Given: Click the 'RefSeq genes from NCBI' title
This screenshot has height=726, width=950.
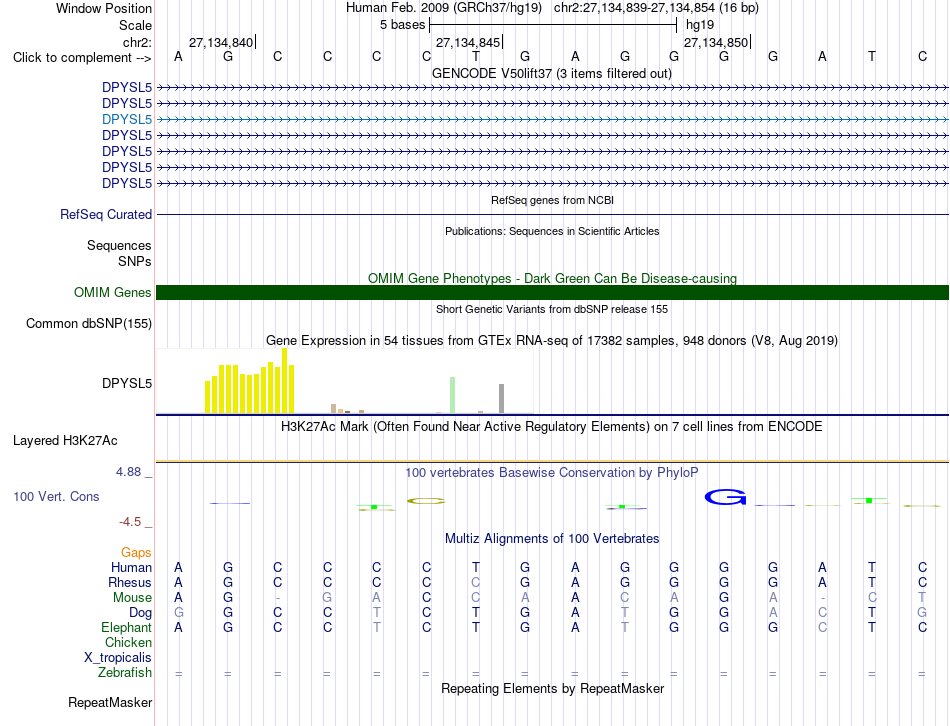Looking at the screenshot, I should [553, 200].
